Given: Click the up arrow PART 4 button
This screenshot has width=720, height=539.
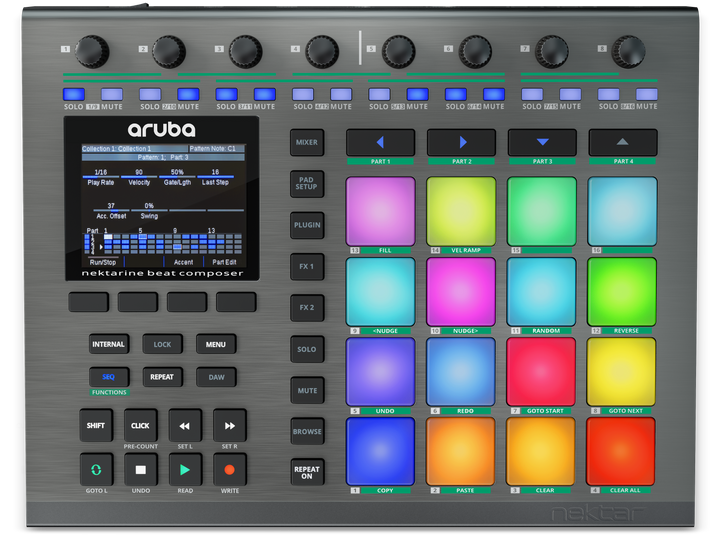Looking at the screenshot, I should pyautogui.click(x=623, y=142).
